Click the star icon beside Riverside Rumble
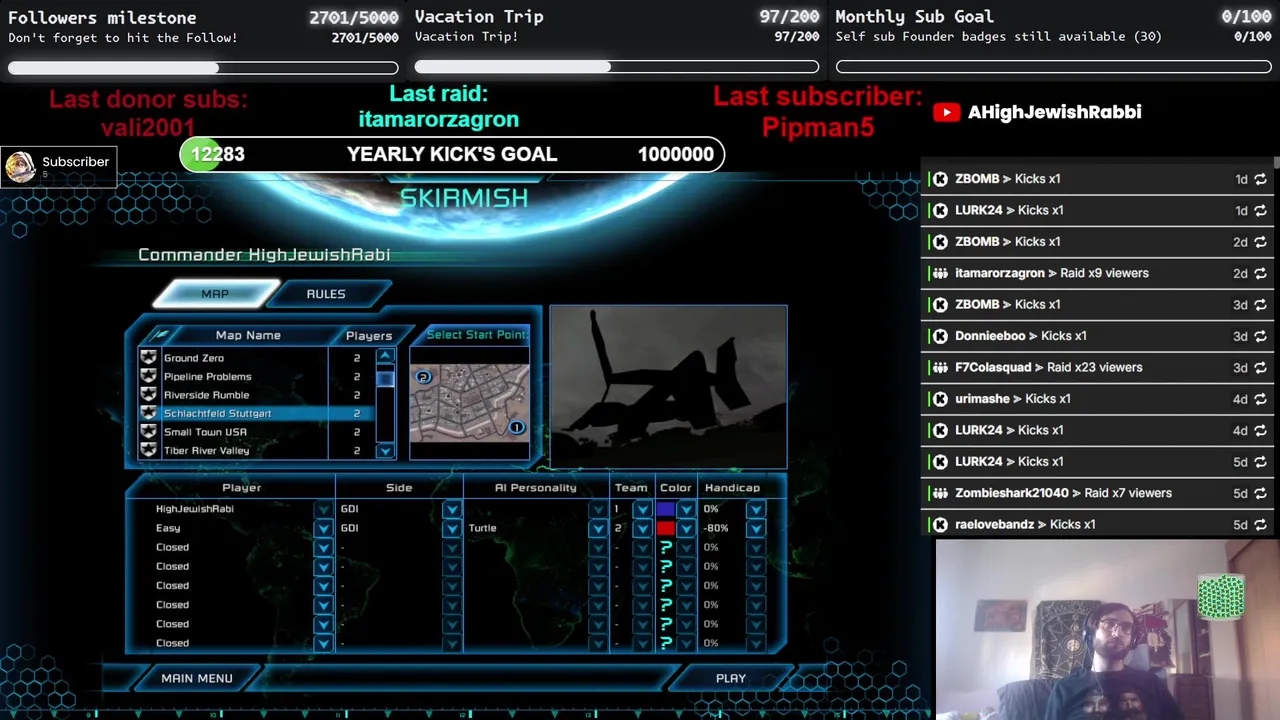Screen dimensions: 1280x720 pos(149,395)
